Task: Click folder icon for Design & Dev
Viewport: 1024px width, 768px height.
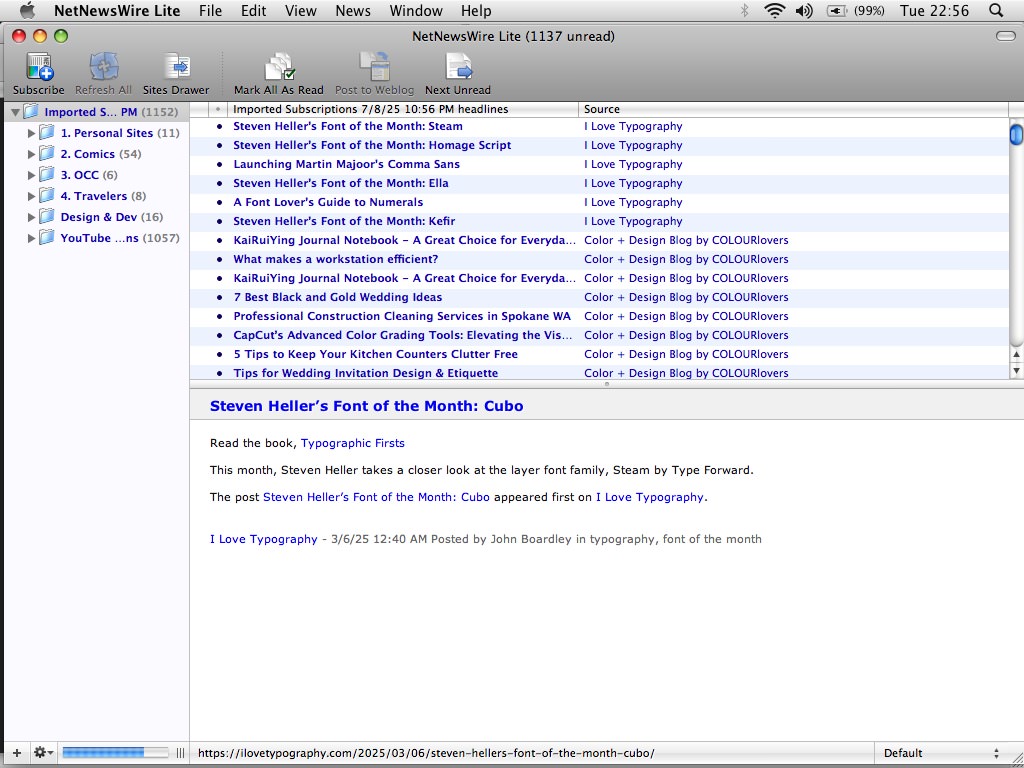Action: click(46, 217)
